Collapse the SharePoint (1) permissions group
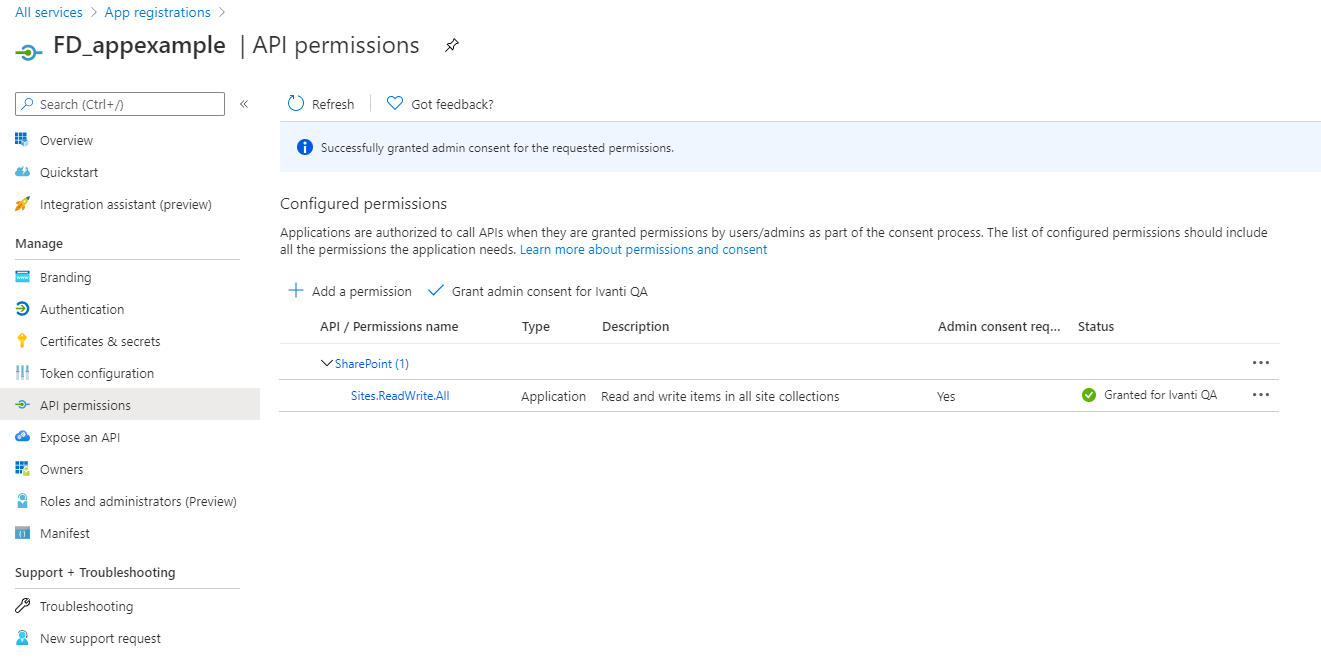Image resolution: width=1321 pixels, height=668 pixels. [x=327, y=363]
